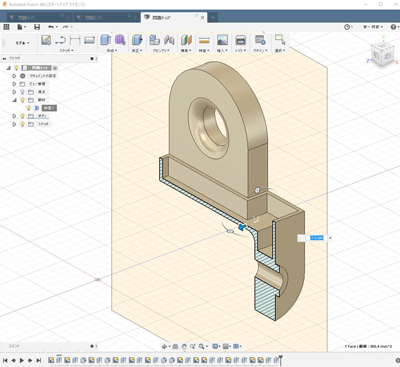The height and width of the screenshot is (367, 400).
Task: Select the Measure inspect tool
Action: coord(204,40)
